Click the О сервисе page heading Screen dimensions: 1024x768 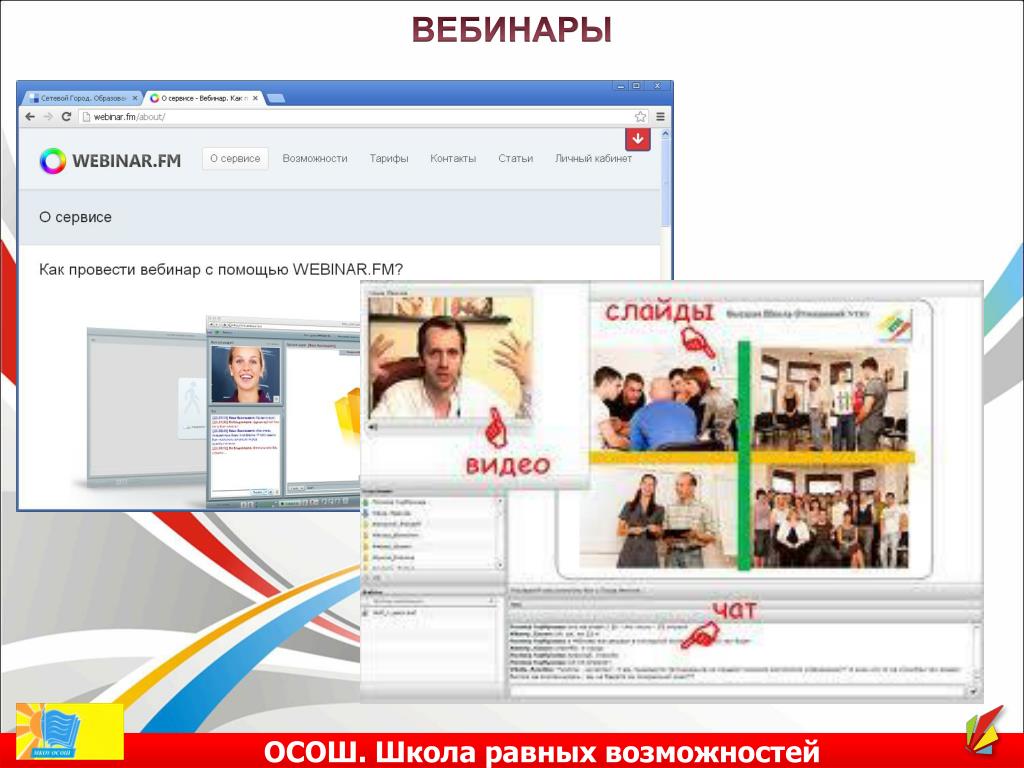pyautogui.click(x=75, y=217)
